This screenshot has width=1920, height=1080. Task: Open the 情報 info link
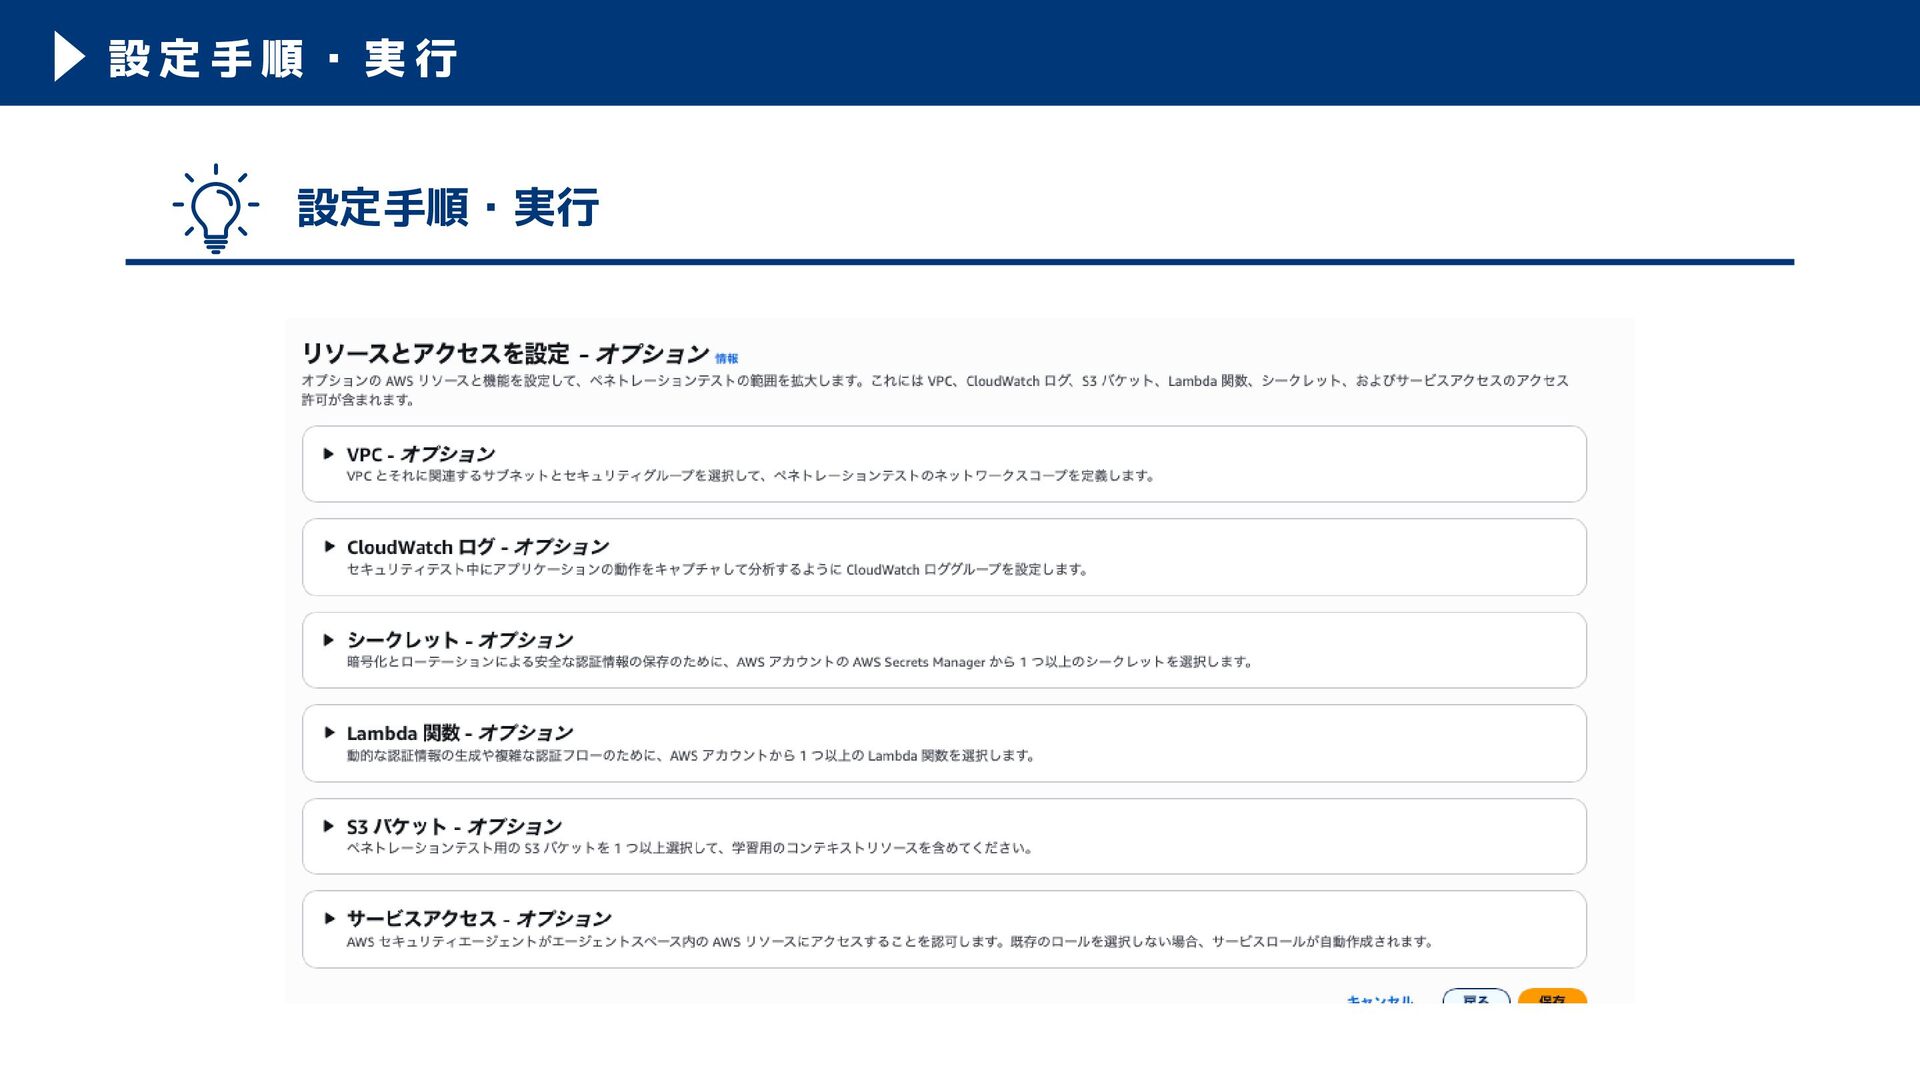click(726, 359)
